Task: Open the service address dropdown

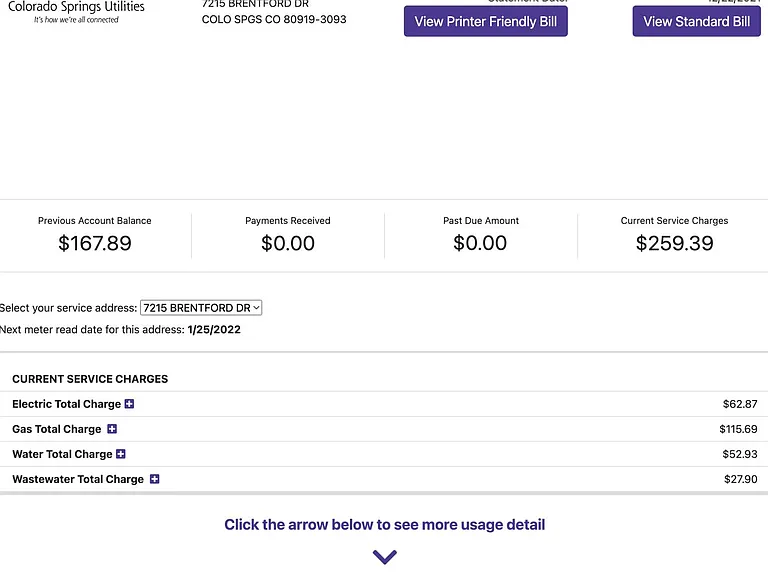Action: (201, 308)
